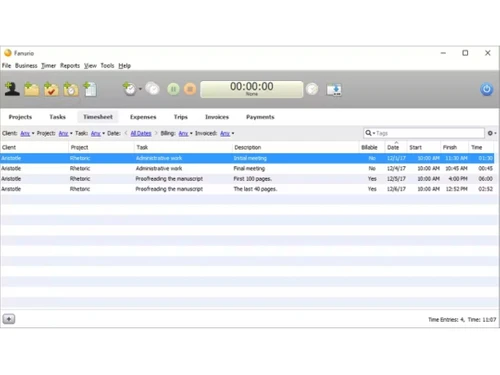
Task: Open the Client filter Any dropdown
Action: pyautogui.click(x=27, y=133)
